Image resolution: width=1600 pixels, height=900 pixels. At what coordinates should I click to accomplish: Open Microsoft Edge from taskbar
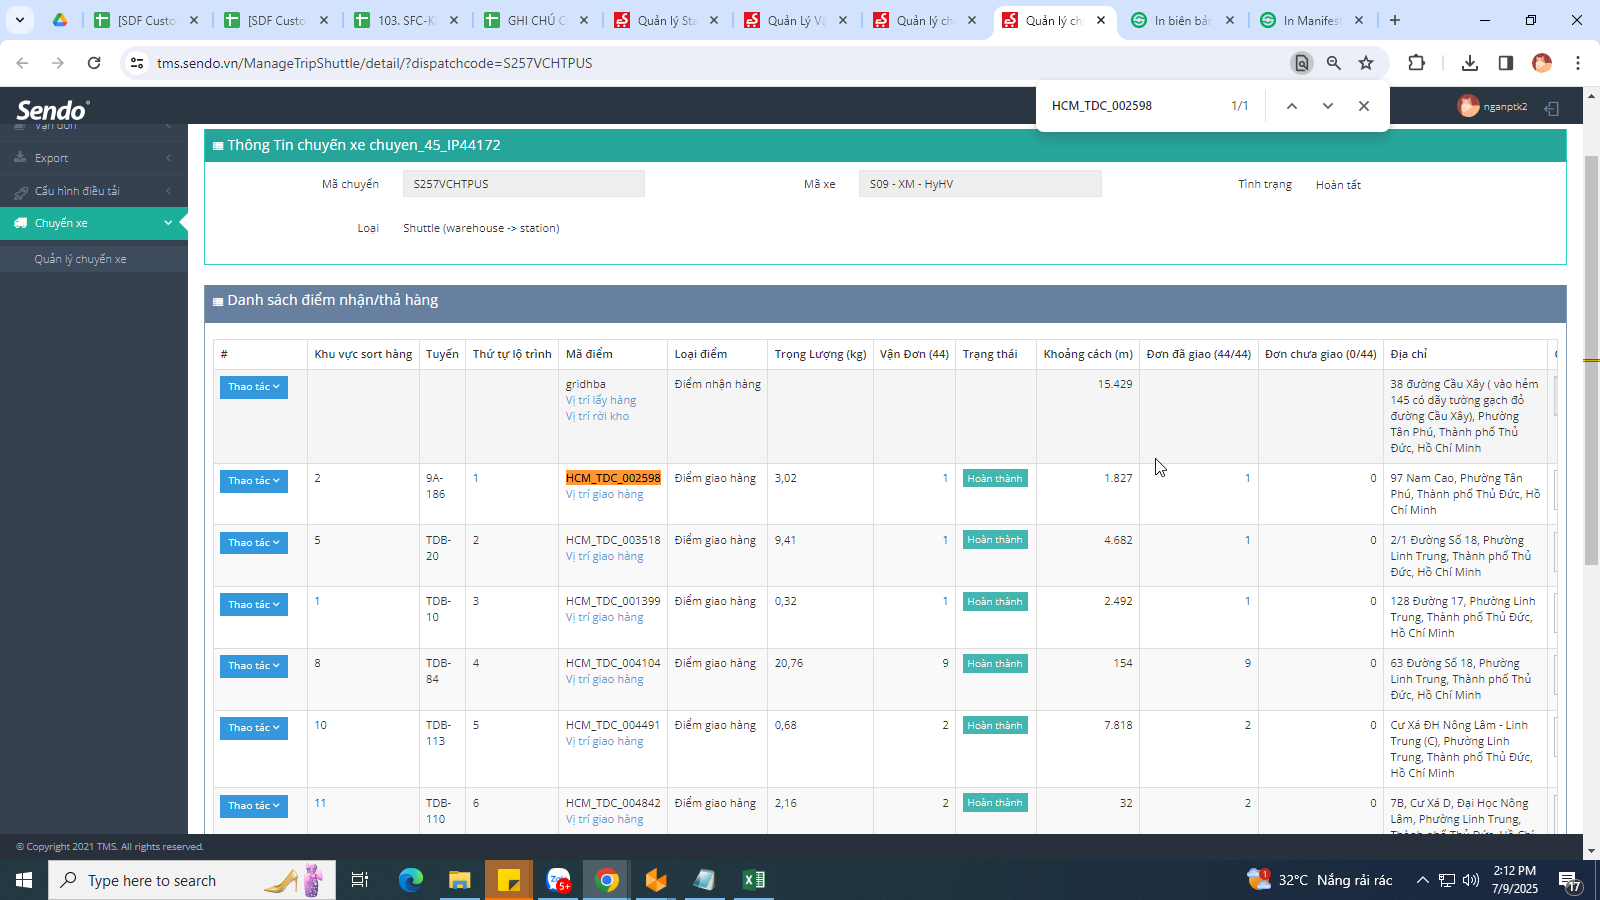coord(411,880)
